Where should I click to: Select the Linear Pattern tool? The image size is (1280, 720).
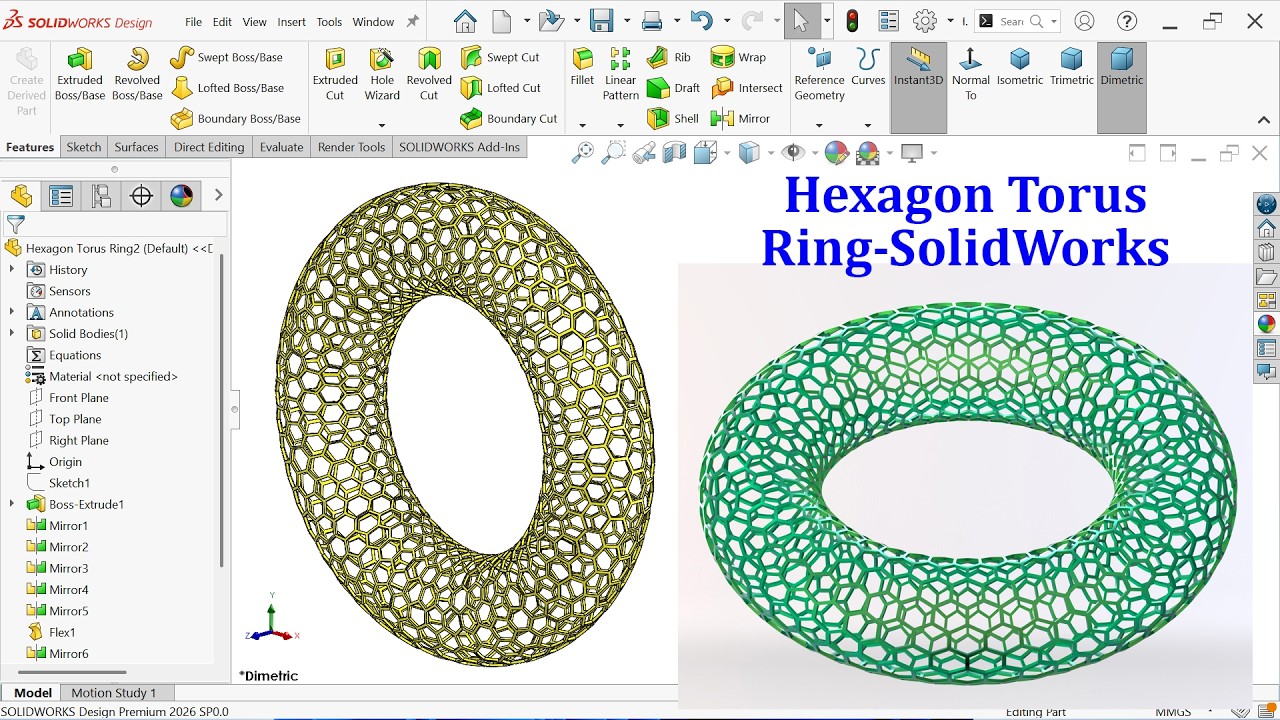[620, 74]
